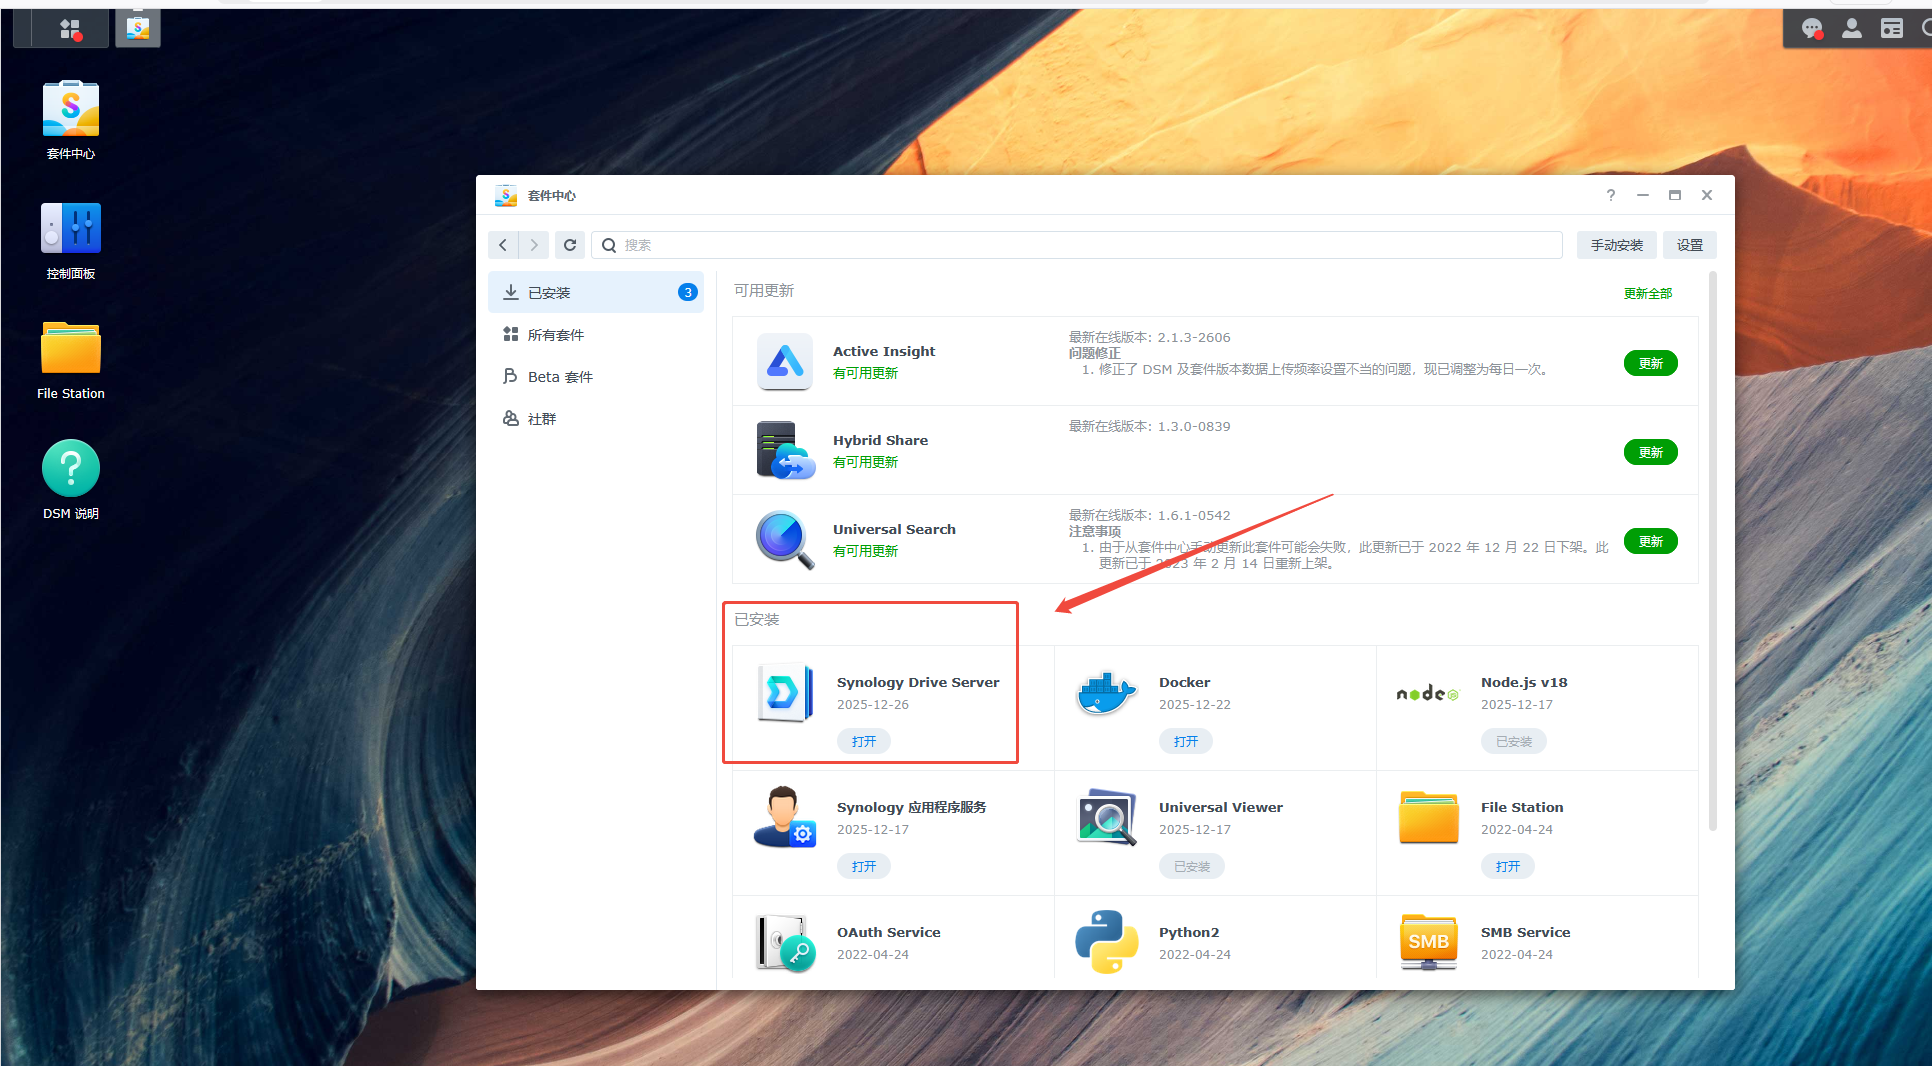Open Synology Drive Server via Open button
This screenshot has width=1932, height=1066.
(x=863, y=741)
